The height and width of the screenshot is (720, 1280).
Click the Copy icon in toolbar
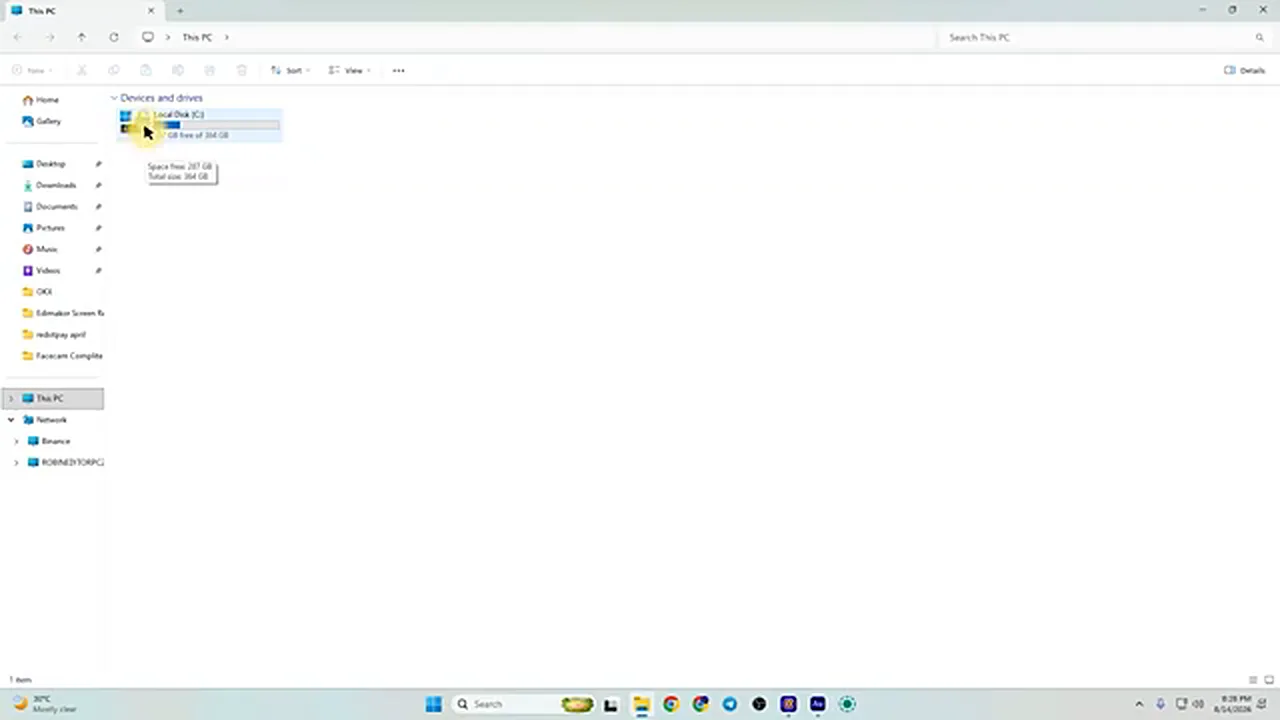pos(114,70)
